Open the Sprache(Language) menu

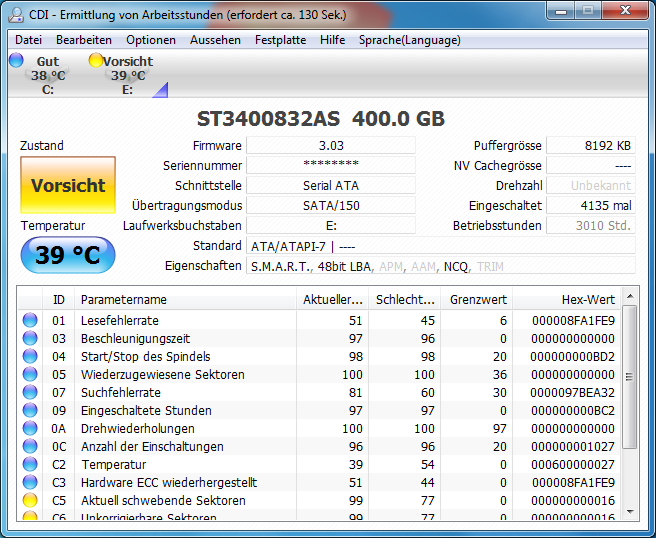[410, 40]
